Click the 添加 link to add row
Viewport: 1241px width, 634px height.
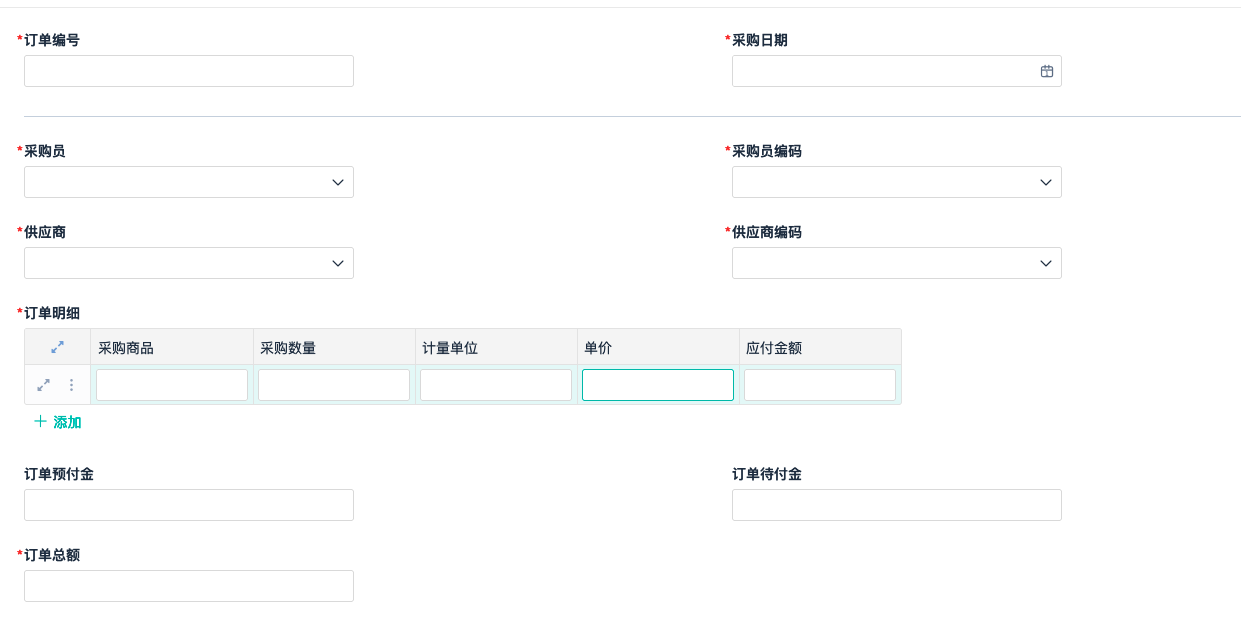67,422
